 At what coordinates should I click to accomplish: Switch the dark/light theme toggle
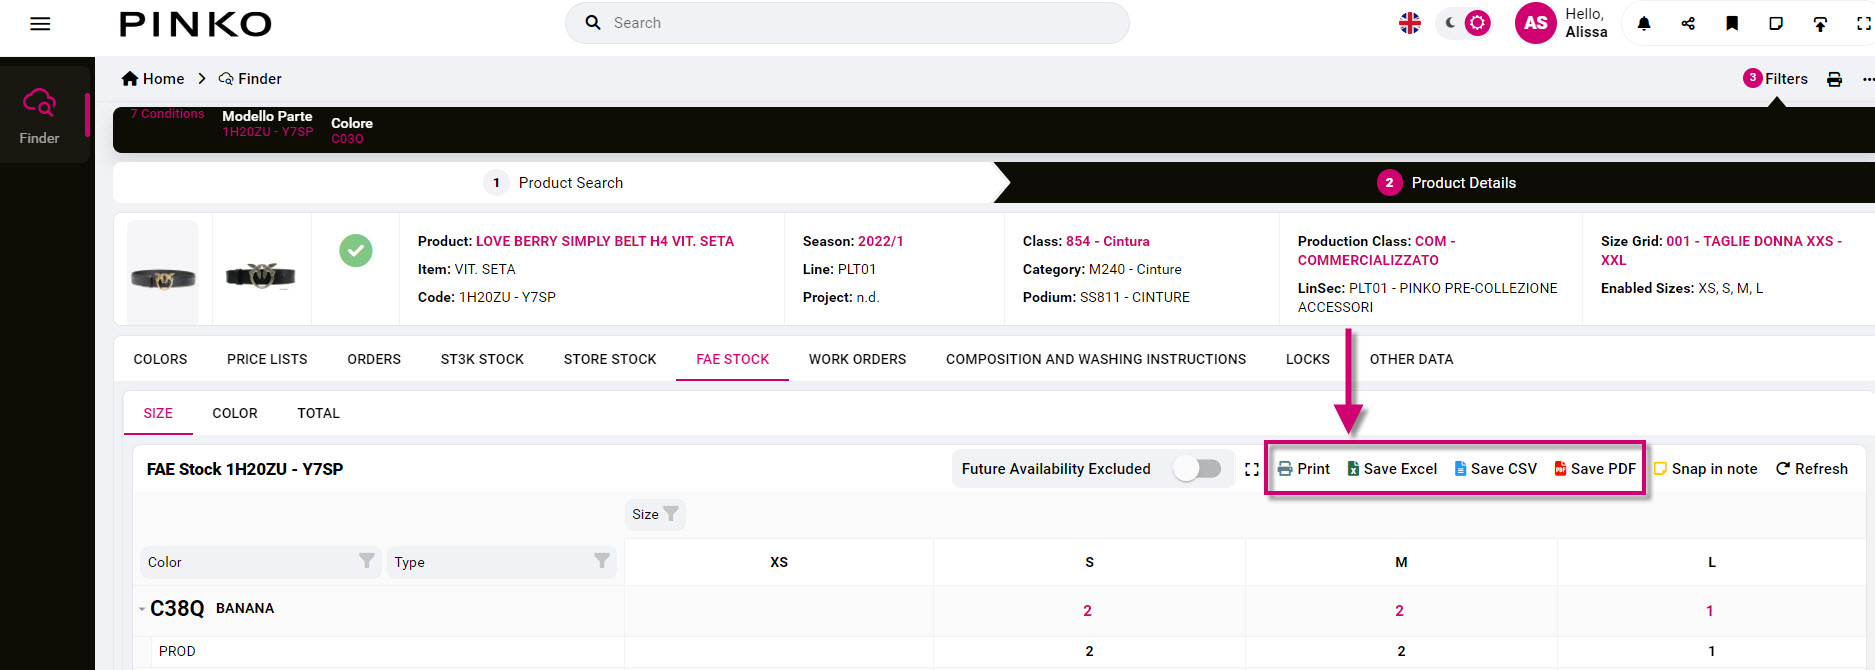pyautogui.click(x=1465, y=23)
